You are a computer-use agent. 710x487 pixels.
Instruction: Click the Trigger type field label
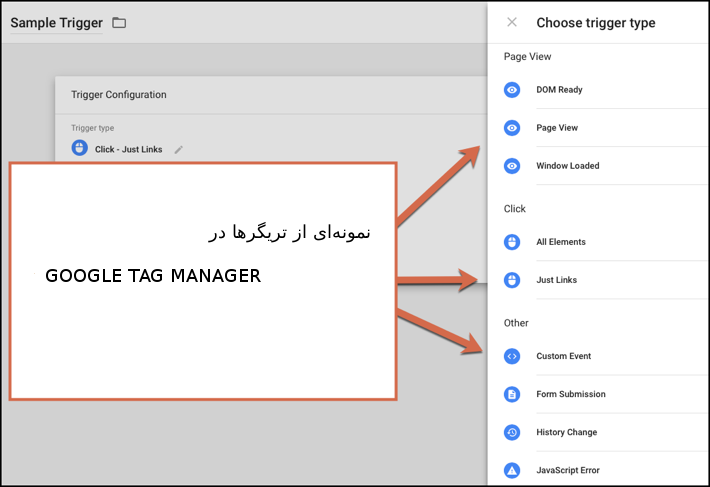point(92,128)
